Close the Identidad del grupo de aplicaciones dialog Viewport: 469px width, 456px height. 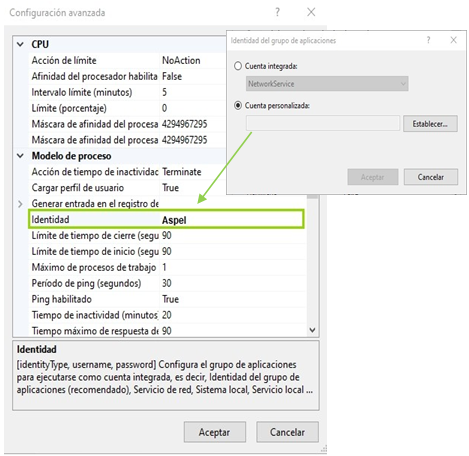(x=453, y=40)
